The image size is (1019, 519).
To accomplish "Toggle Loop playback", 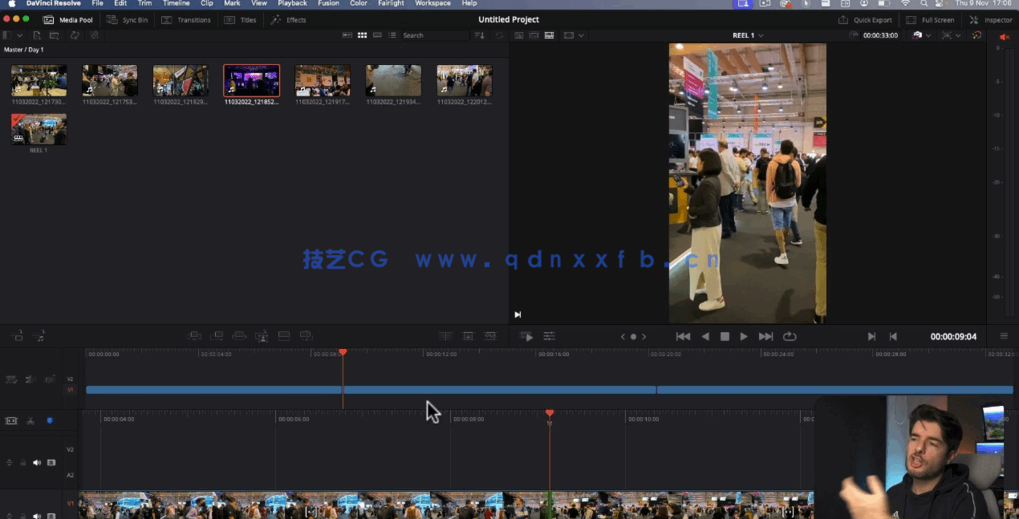I will [x=790, y=336].
